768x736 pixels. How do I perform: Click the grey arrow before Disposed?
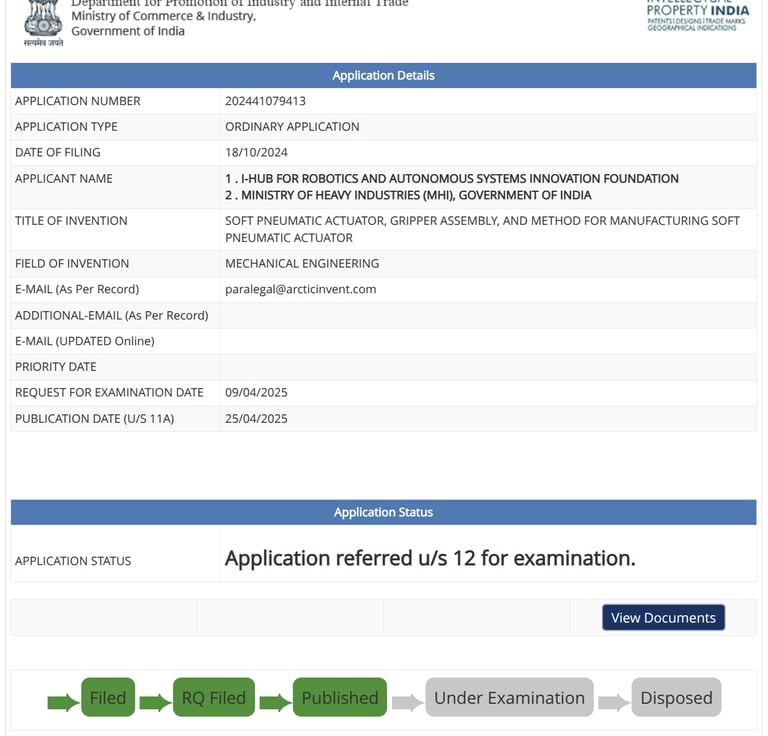(614, 702)
